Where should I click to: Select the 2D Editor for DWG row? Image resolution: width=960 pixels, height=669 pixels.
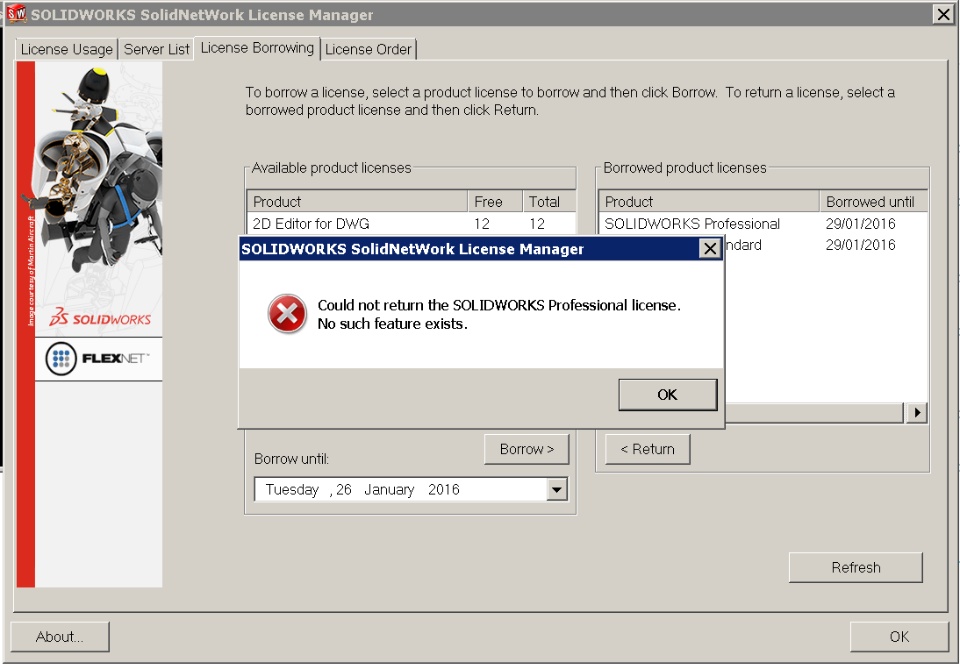coord(411,223)
